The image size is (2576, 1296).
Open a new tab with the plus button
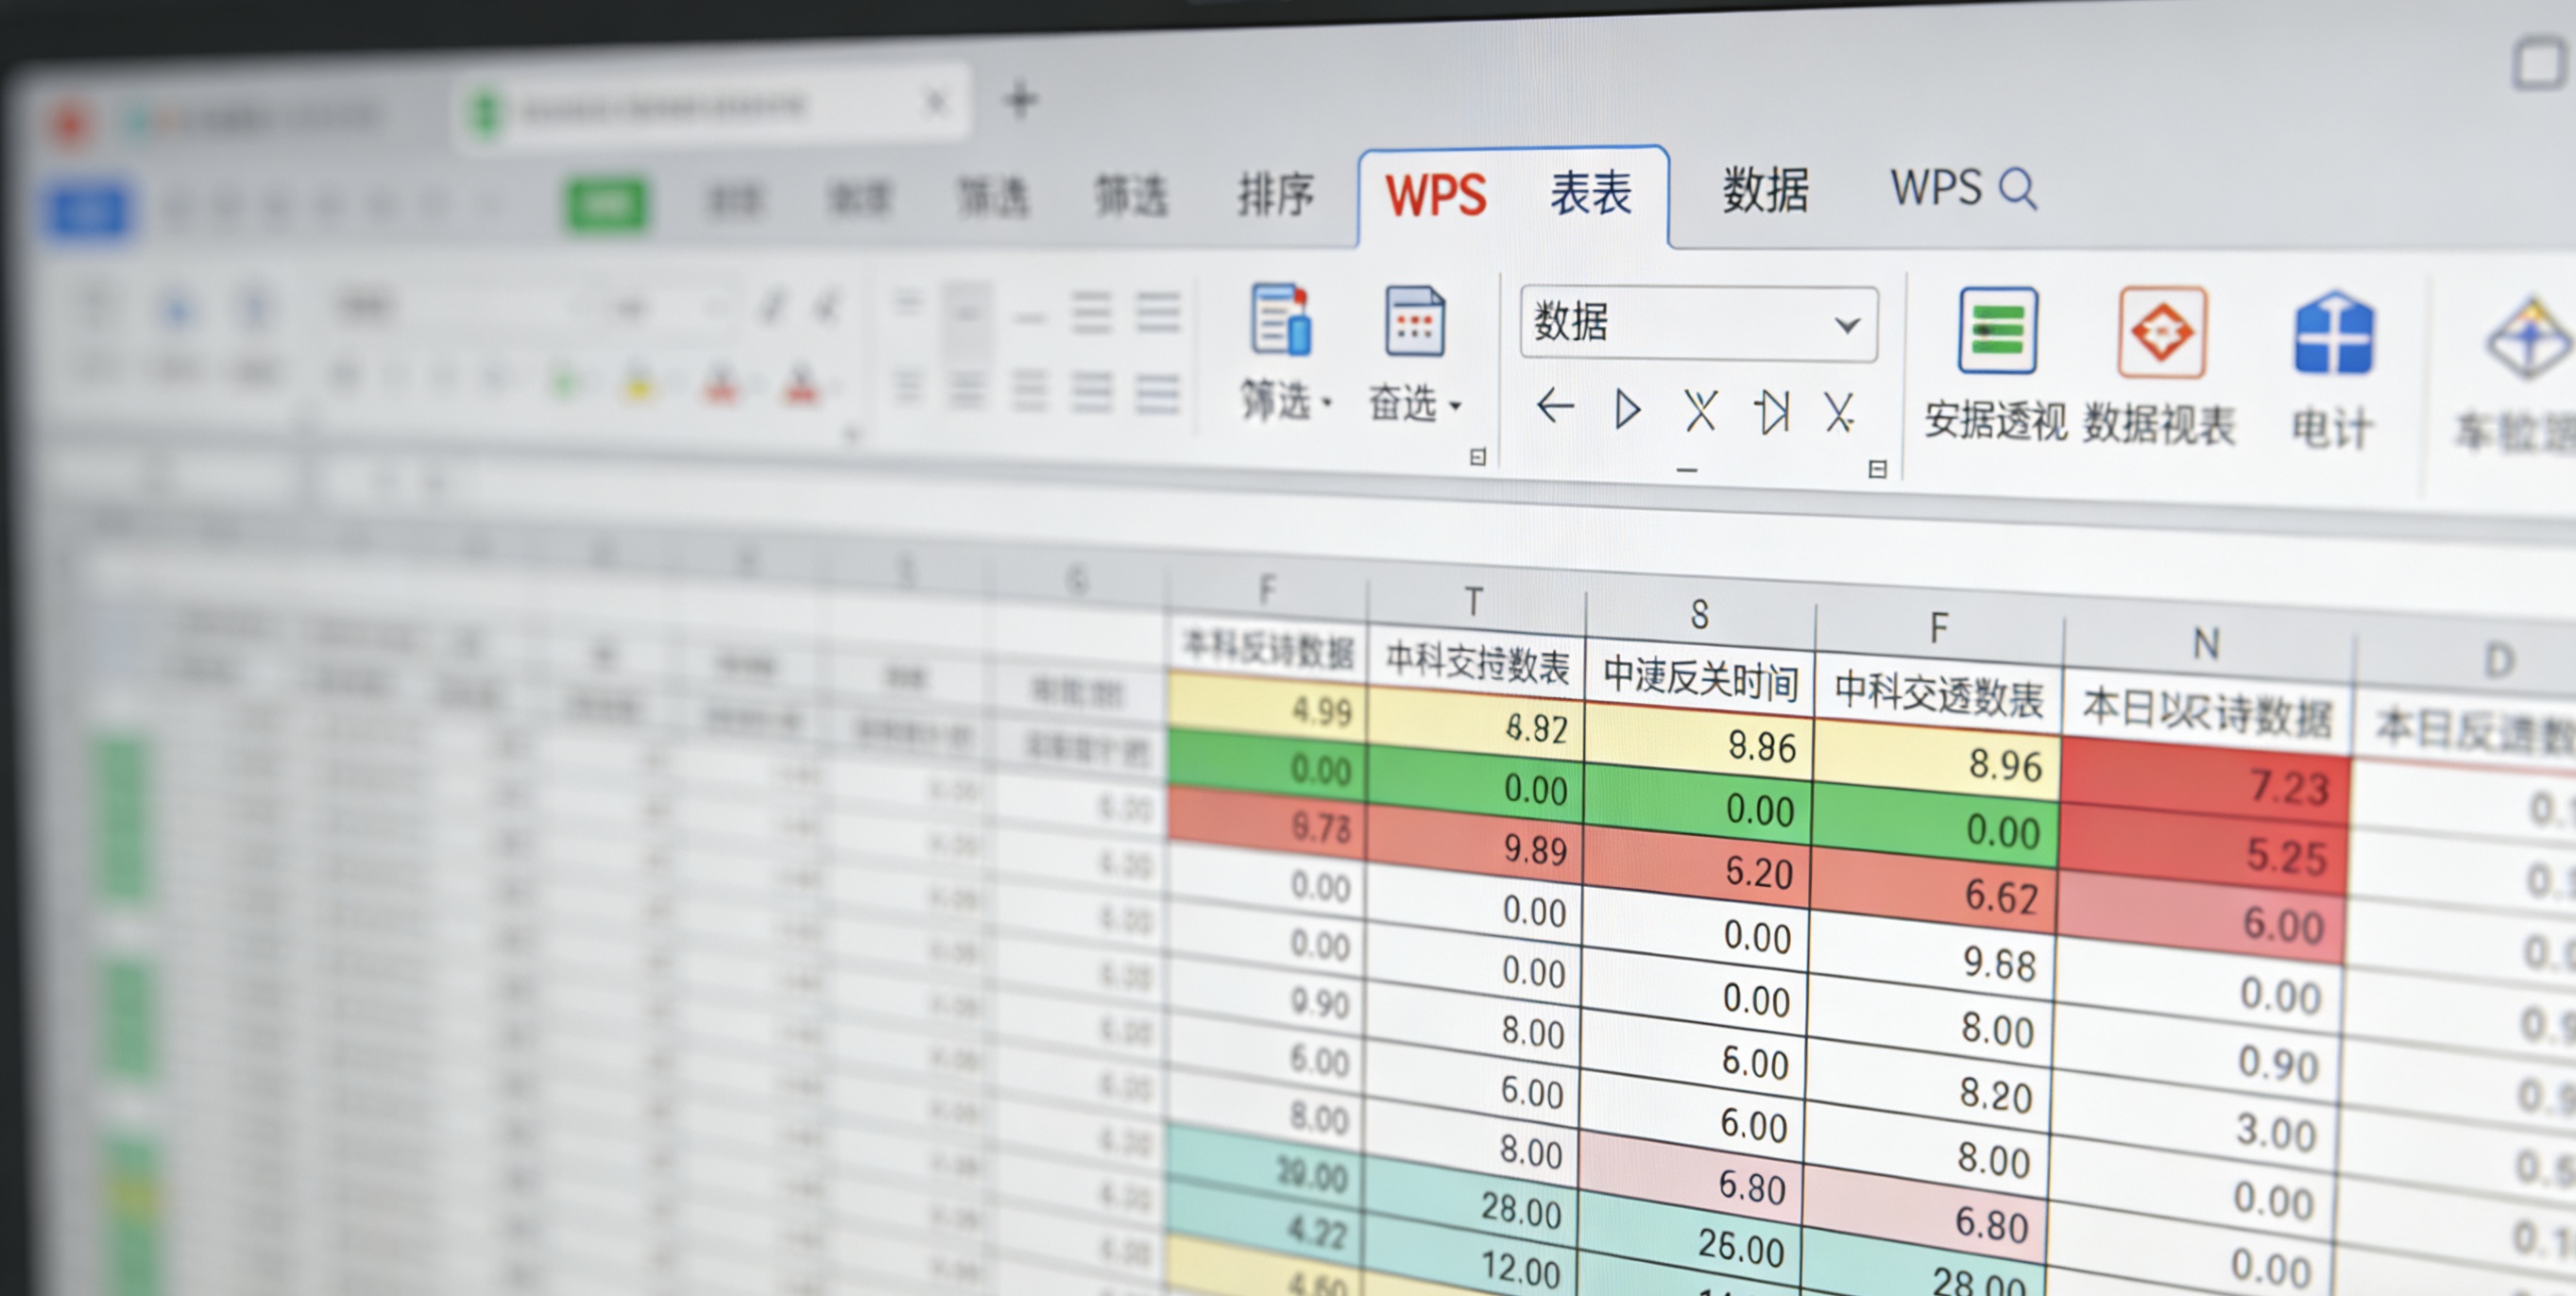[1022, 99]
